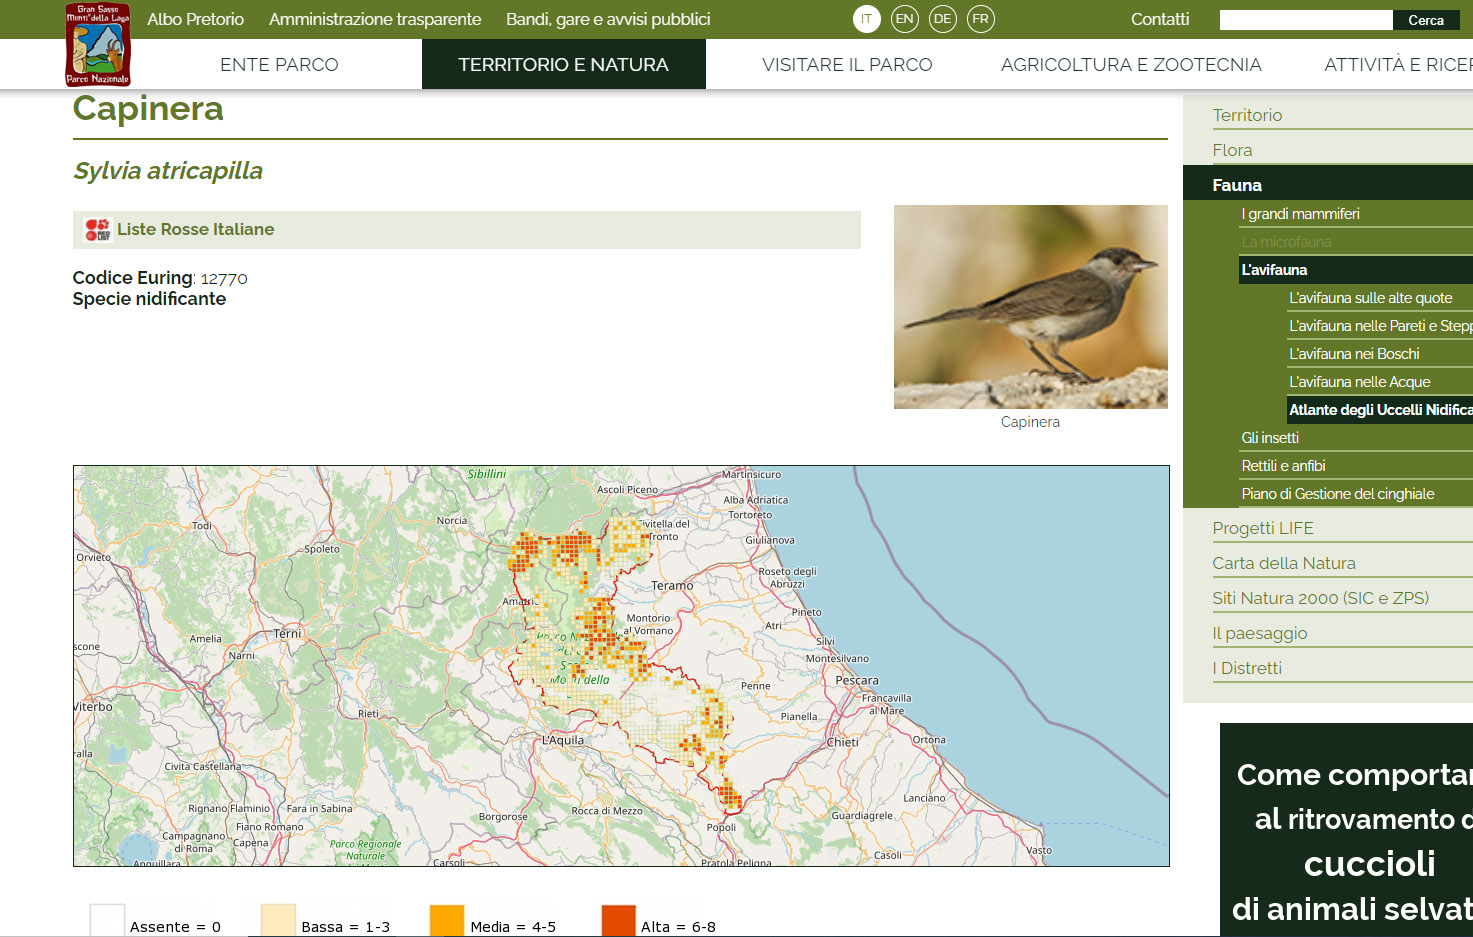Viewport: 1473px width, 937px height.
Task: Open AGRICOLTURA E ZOOTECNIA menu
Action: [x=1131, y=64]
